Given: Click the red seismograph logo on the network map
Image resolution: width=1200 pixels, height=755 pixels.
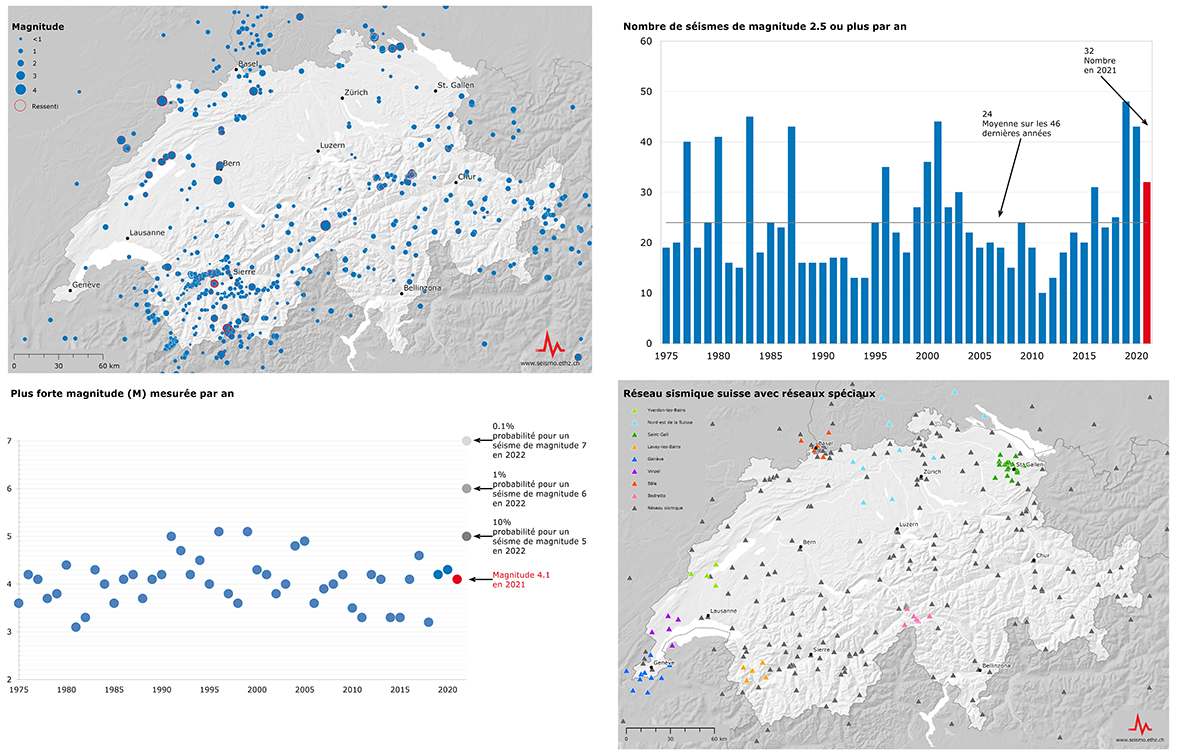Looking at the screenshot, I should coord(1140,723).
